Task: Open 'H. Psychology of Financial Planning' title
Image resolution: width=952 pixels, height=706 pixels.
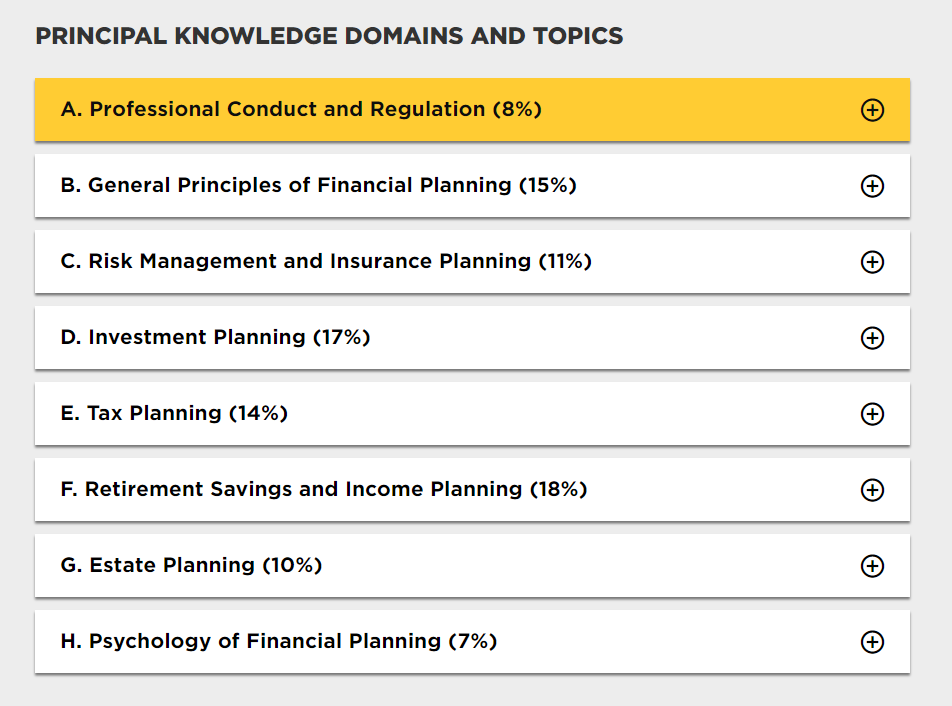Action: point(279,641)
